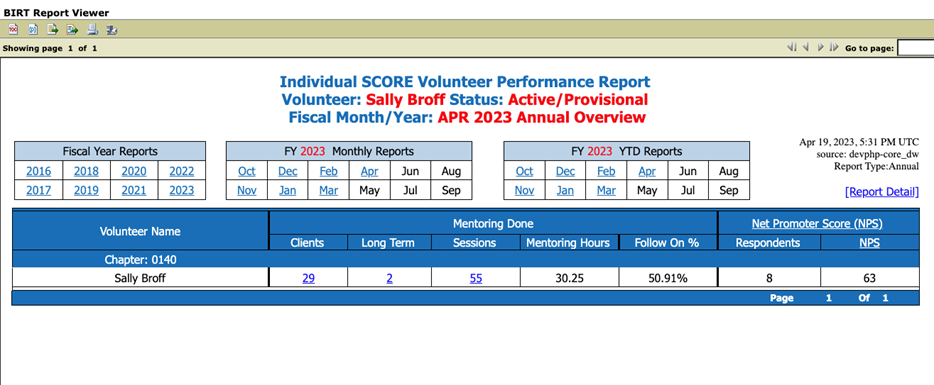Image resolution: width=934 pixels, height=385 pixels.
Task: Click the export report icon
Action: [72, 29]
